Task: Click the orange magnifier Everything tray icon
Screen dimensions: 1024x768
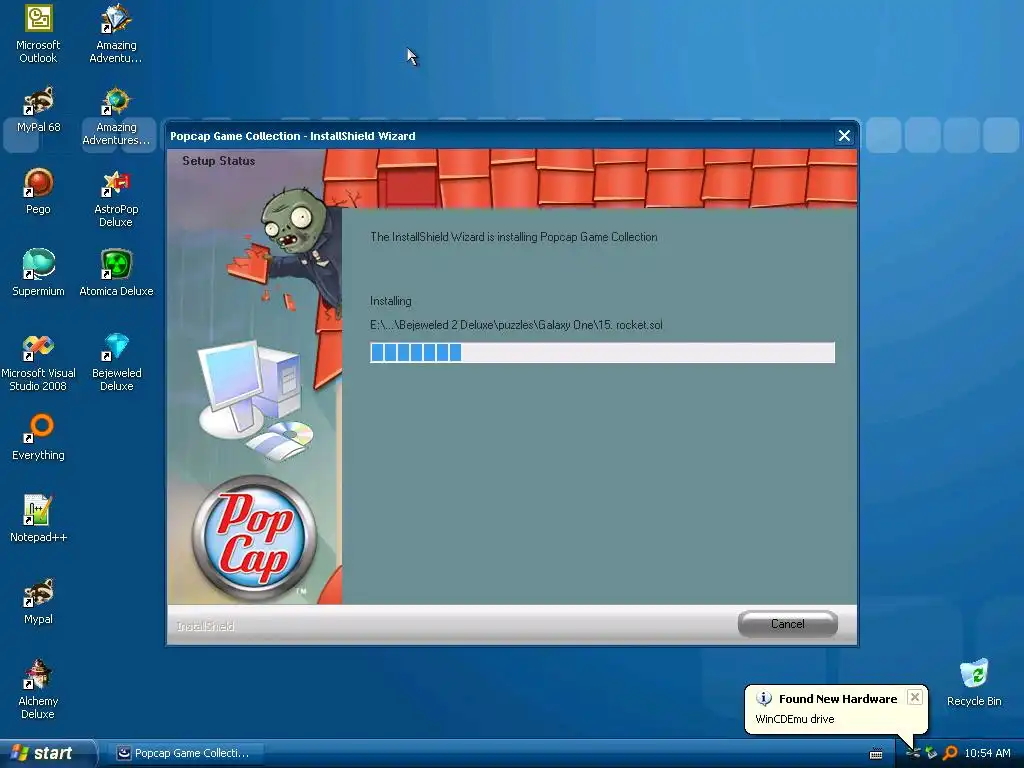Action: click(950, 753)
